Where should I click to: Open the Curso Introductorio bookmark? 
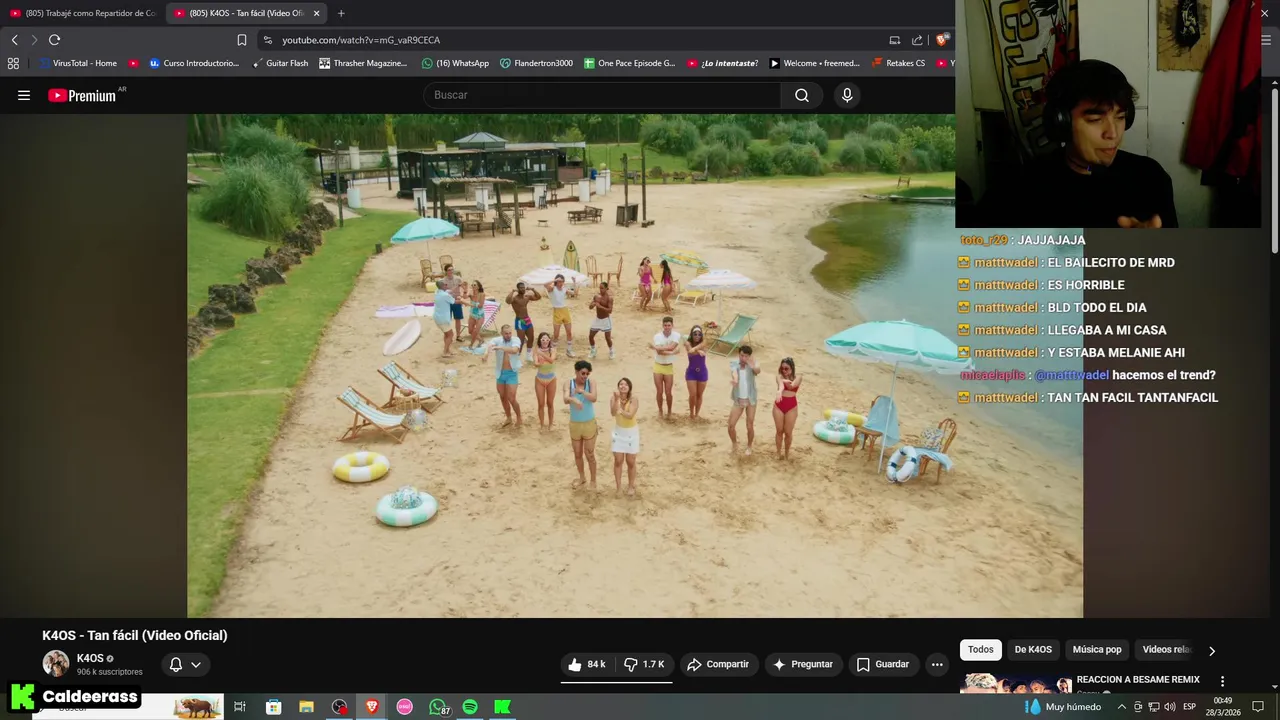194,63
